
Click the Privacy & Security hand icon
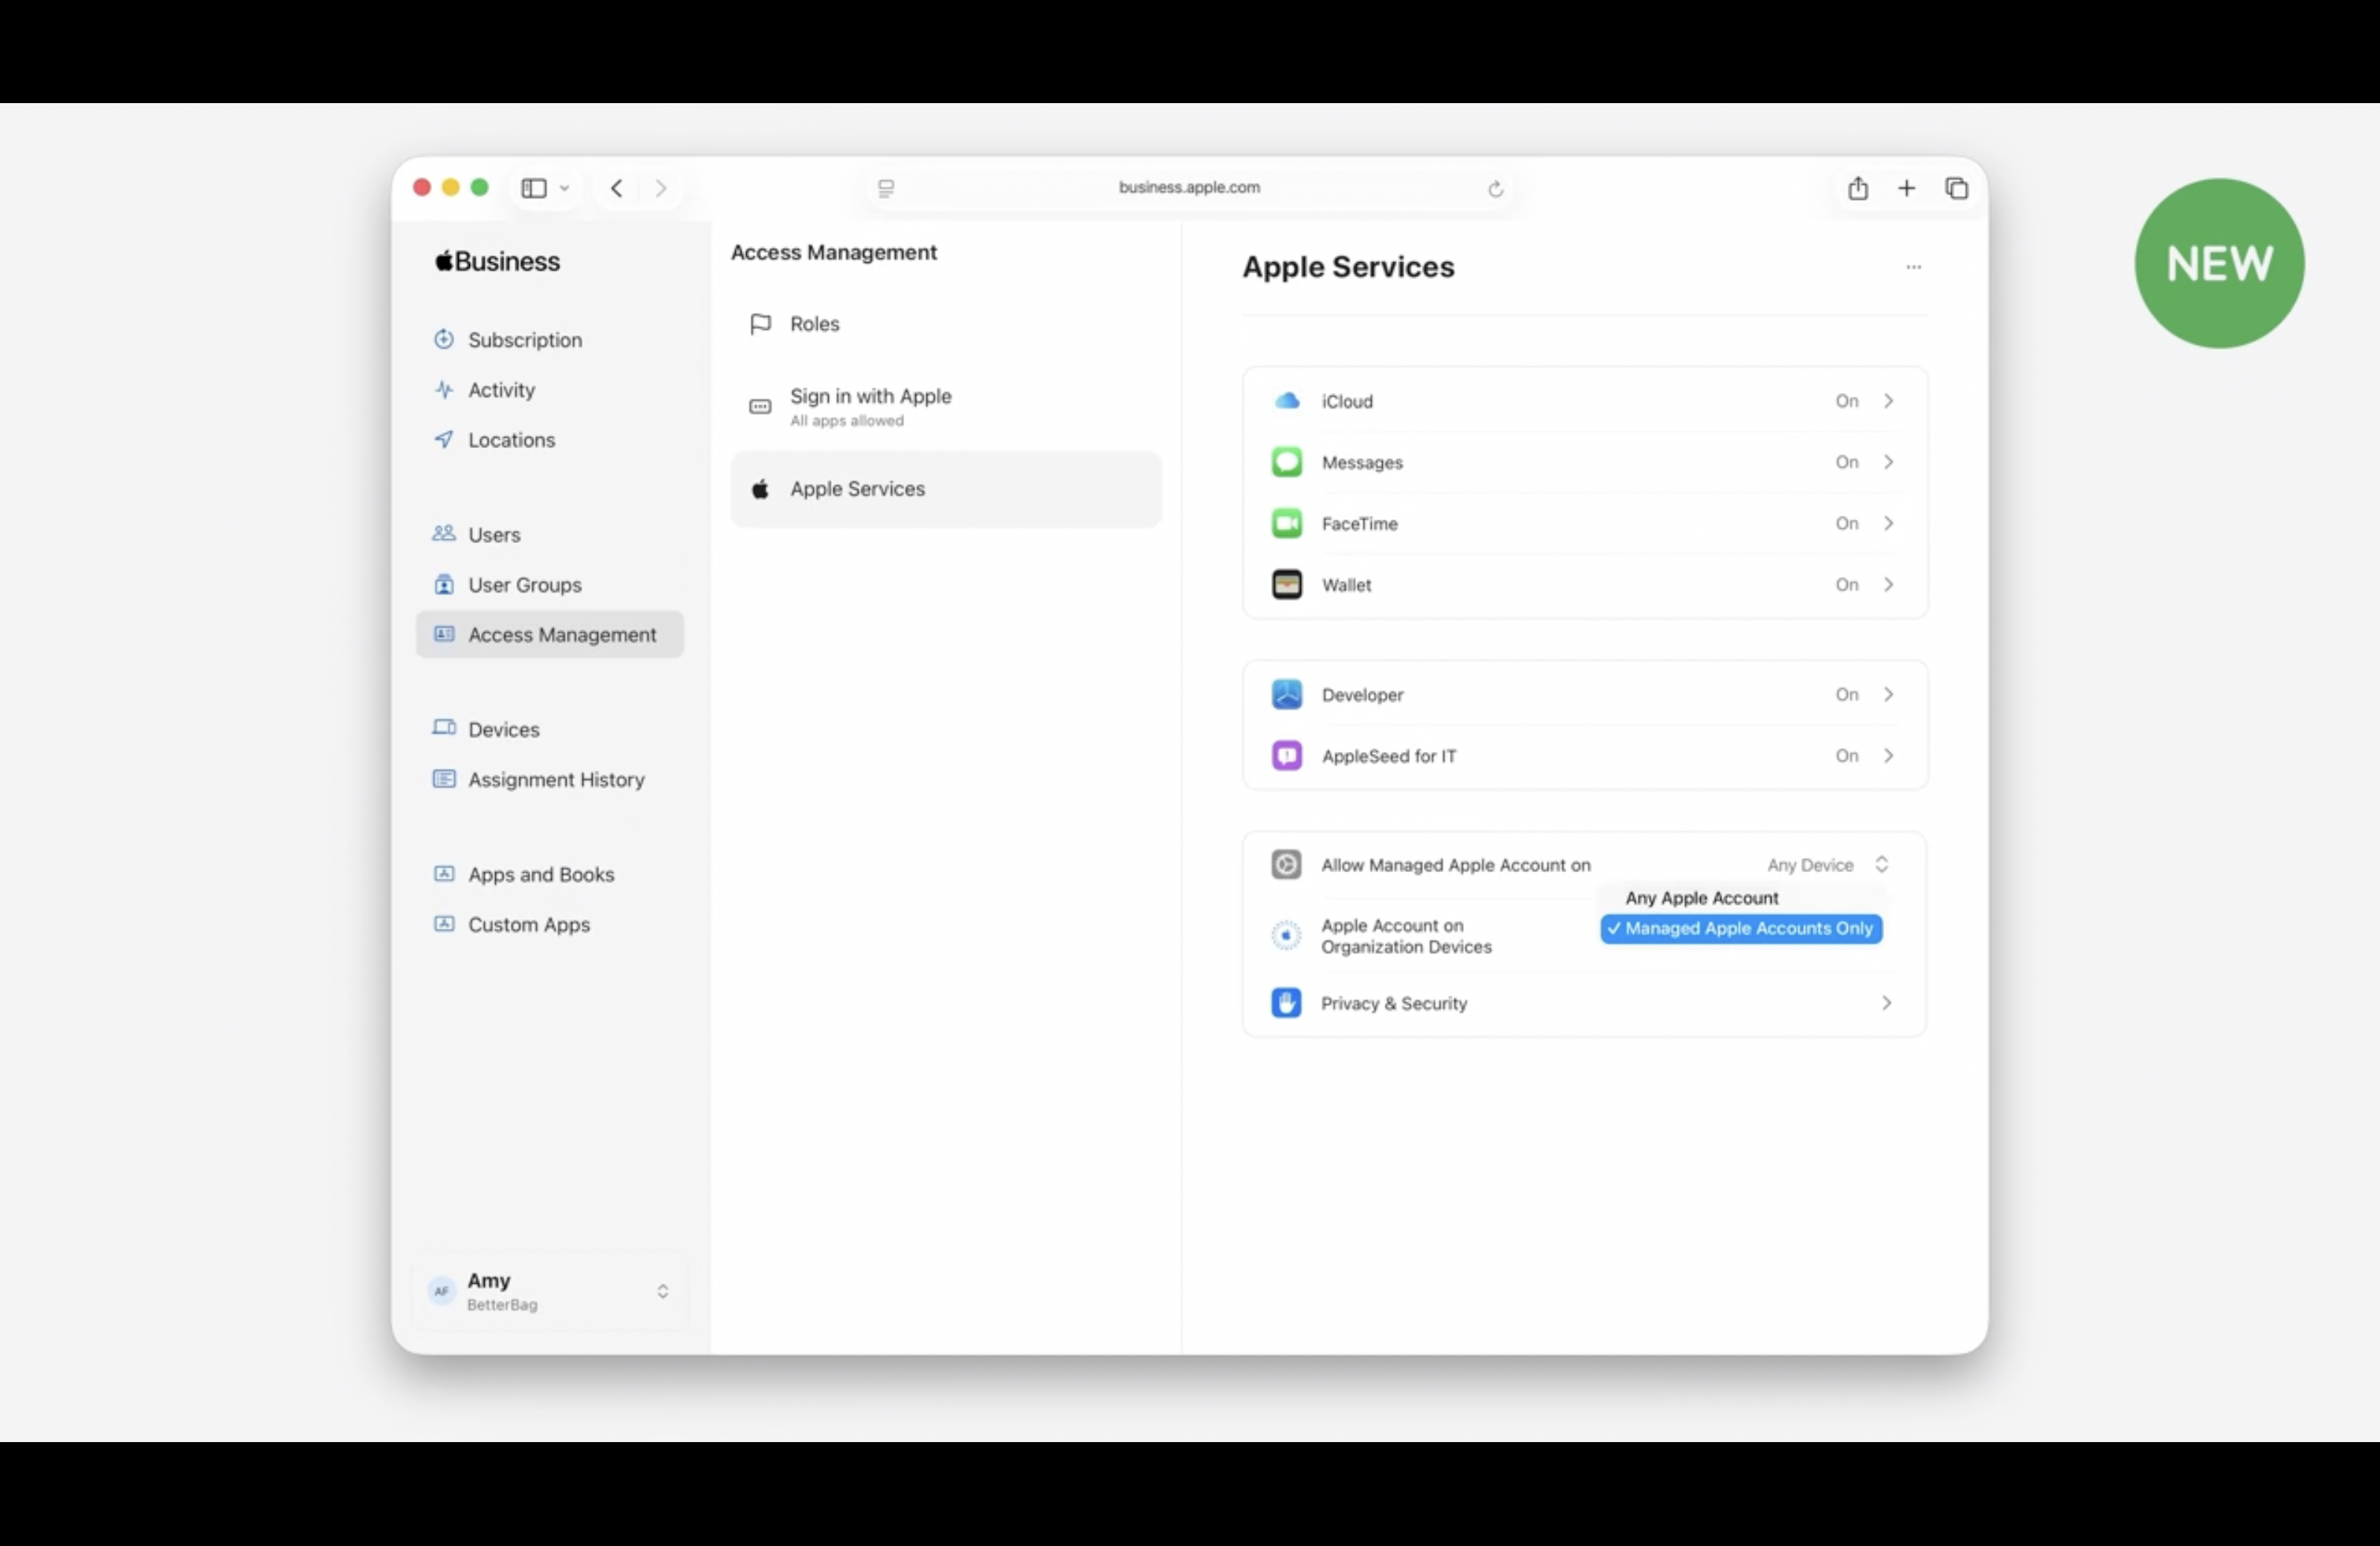click(x=1286, y=1002)
